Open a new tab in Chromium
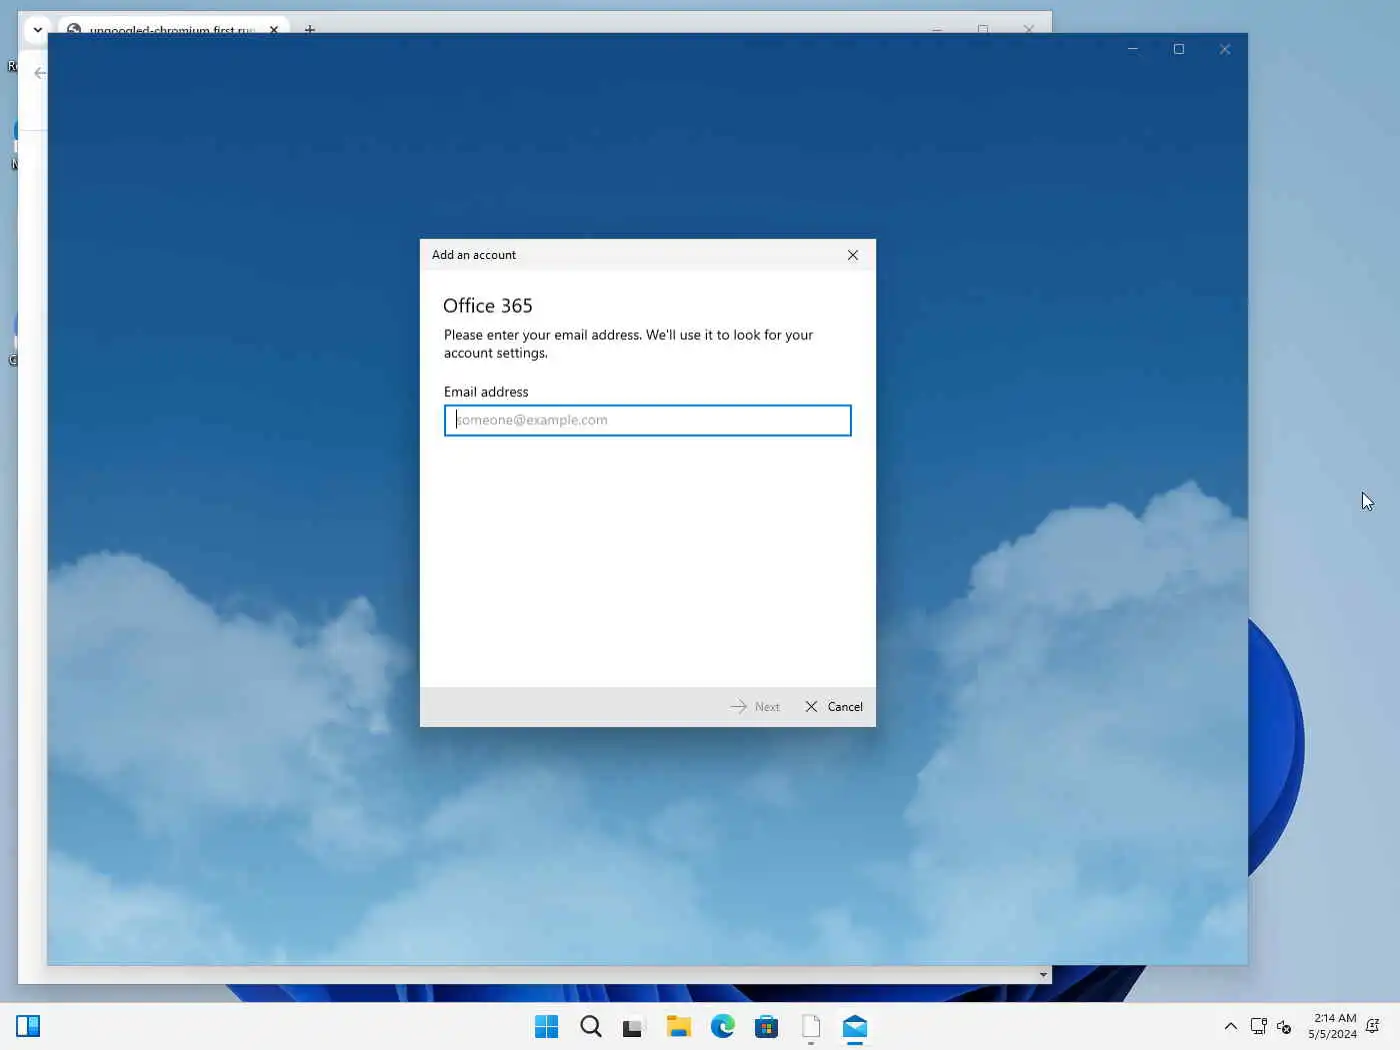The height and width of the screenshot is (1050, 1400). click(x=310, y=29)
